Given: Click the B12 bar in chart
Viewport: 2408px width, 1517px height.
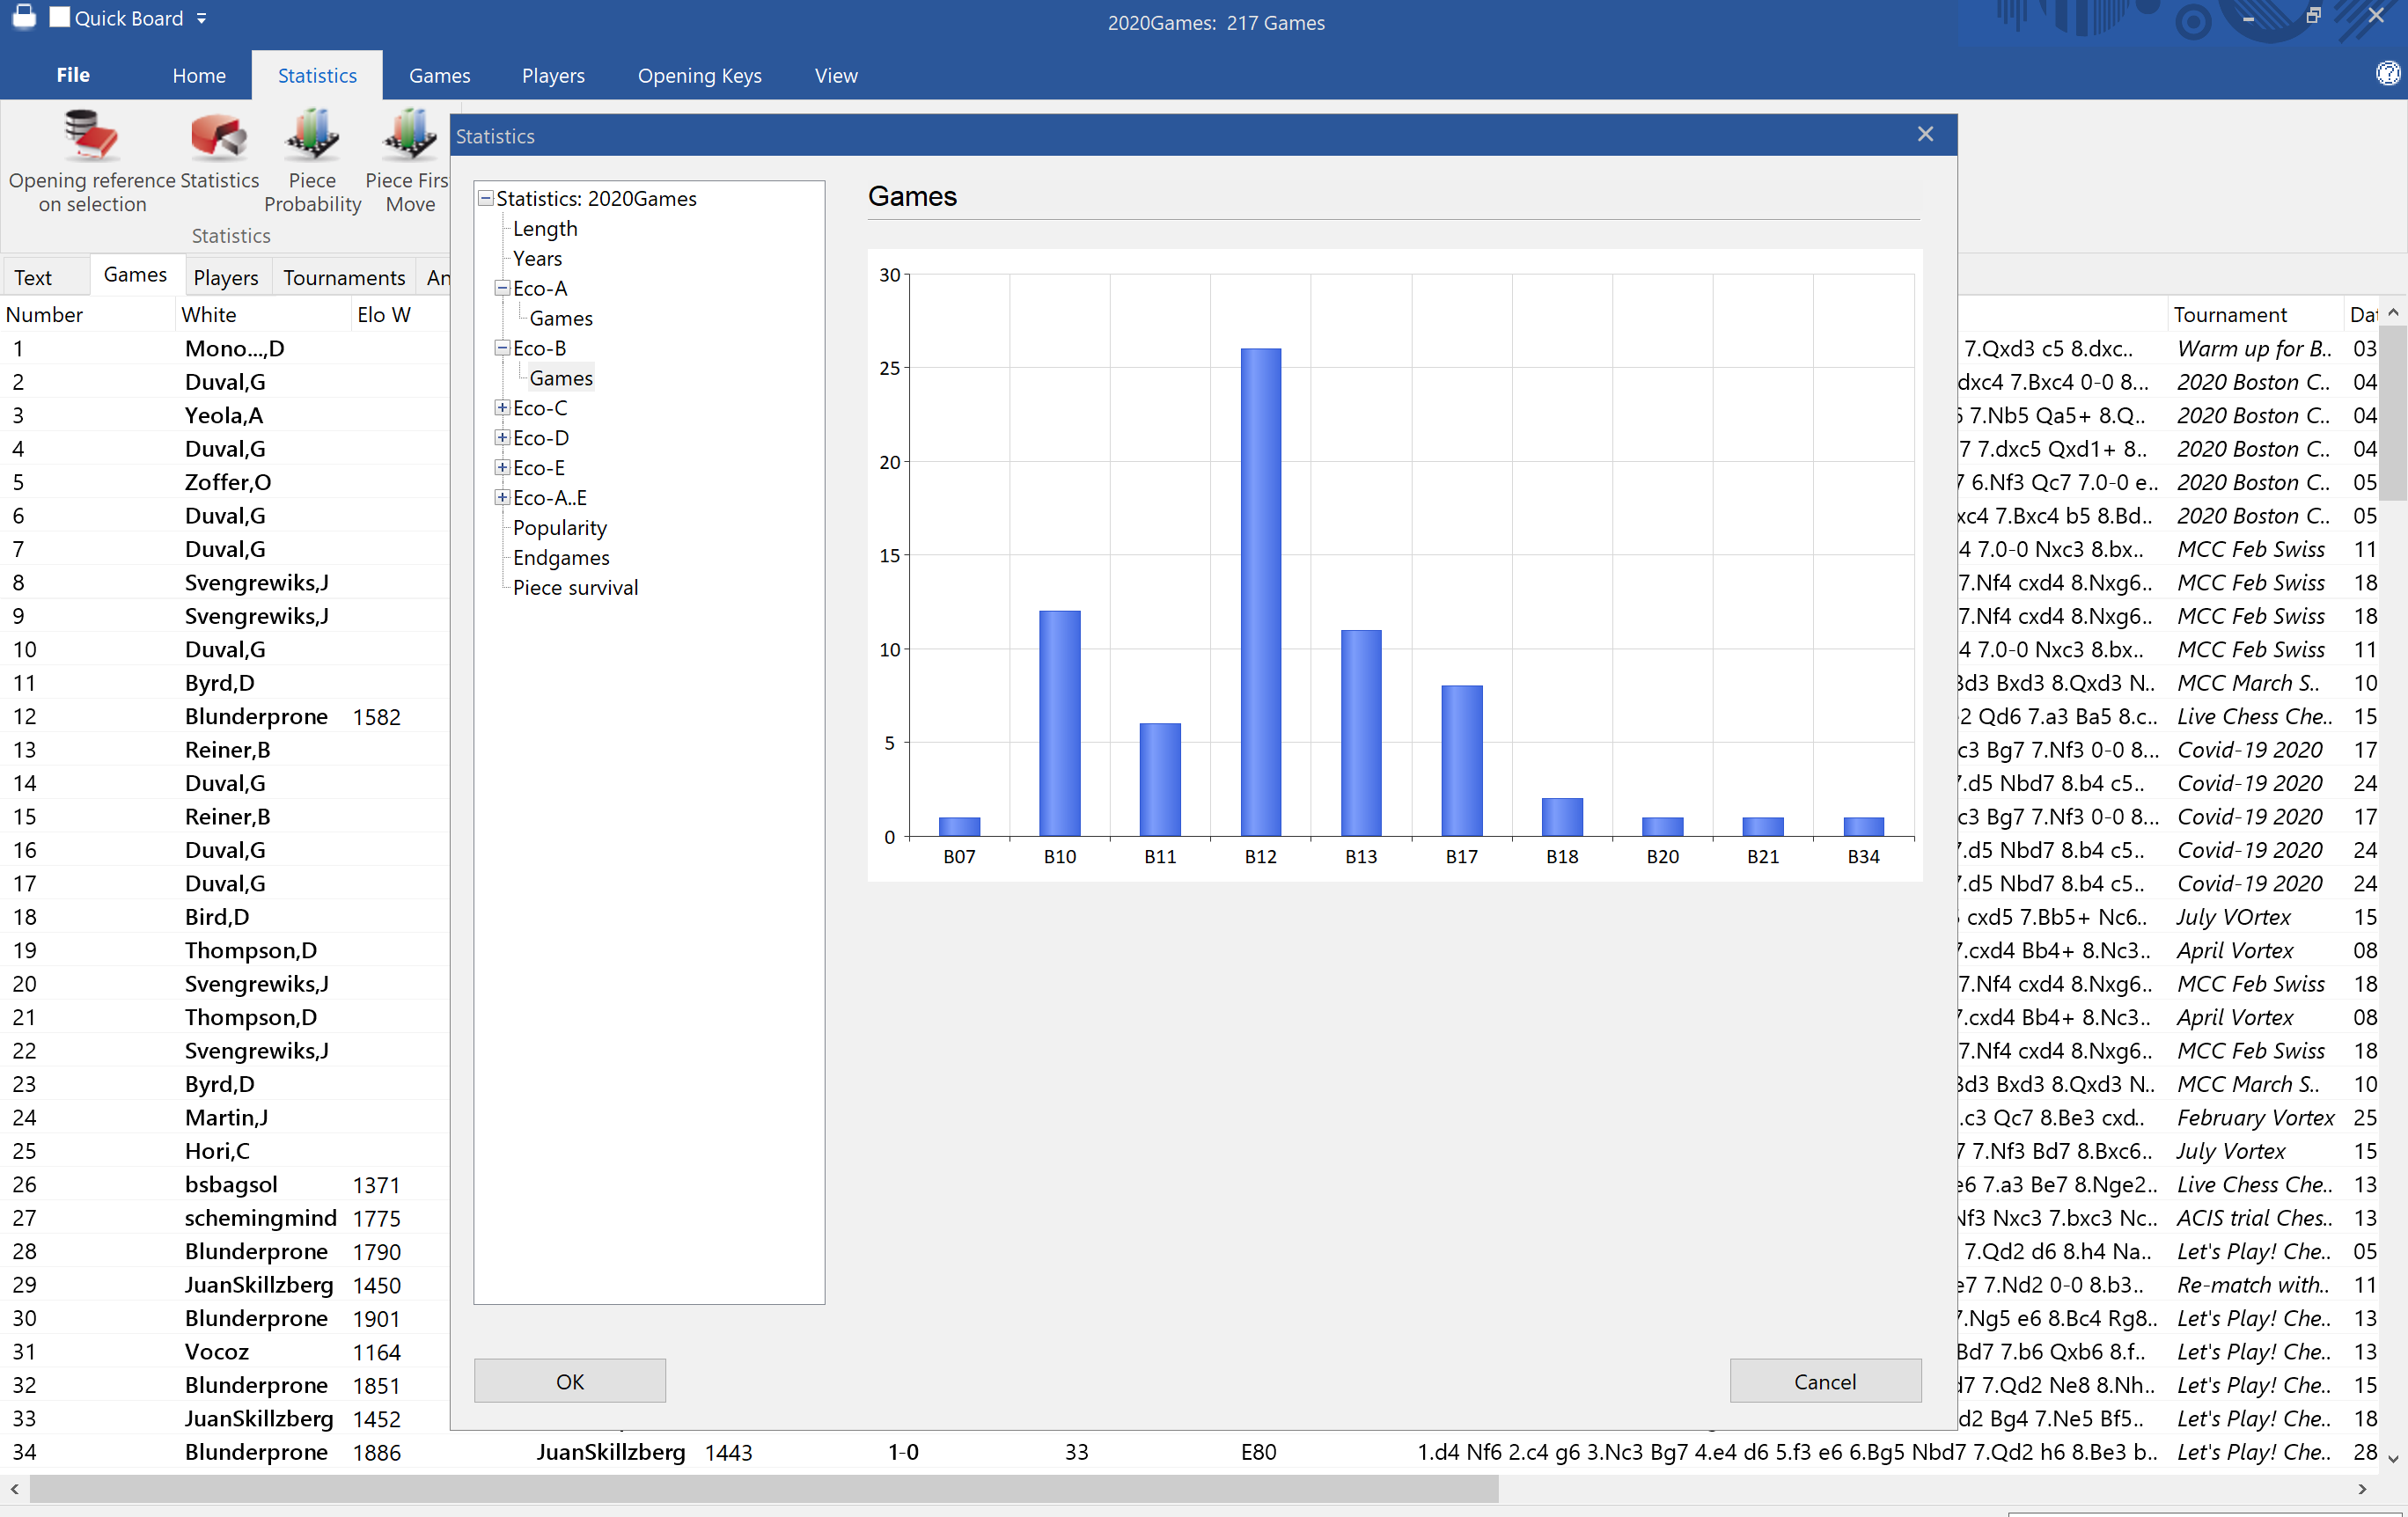Looking at the screenshot, I should tap(1260, 592).
